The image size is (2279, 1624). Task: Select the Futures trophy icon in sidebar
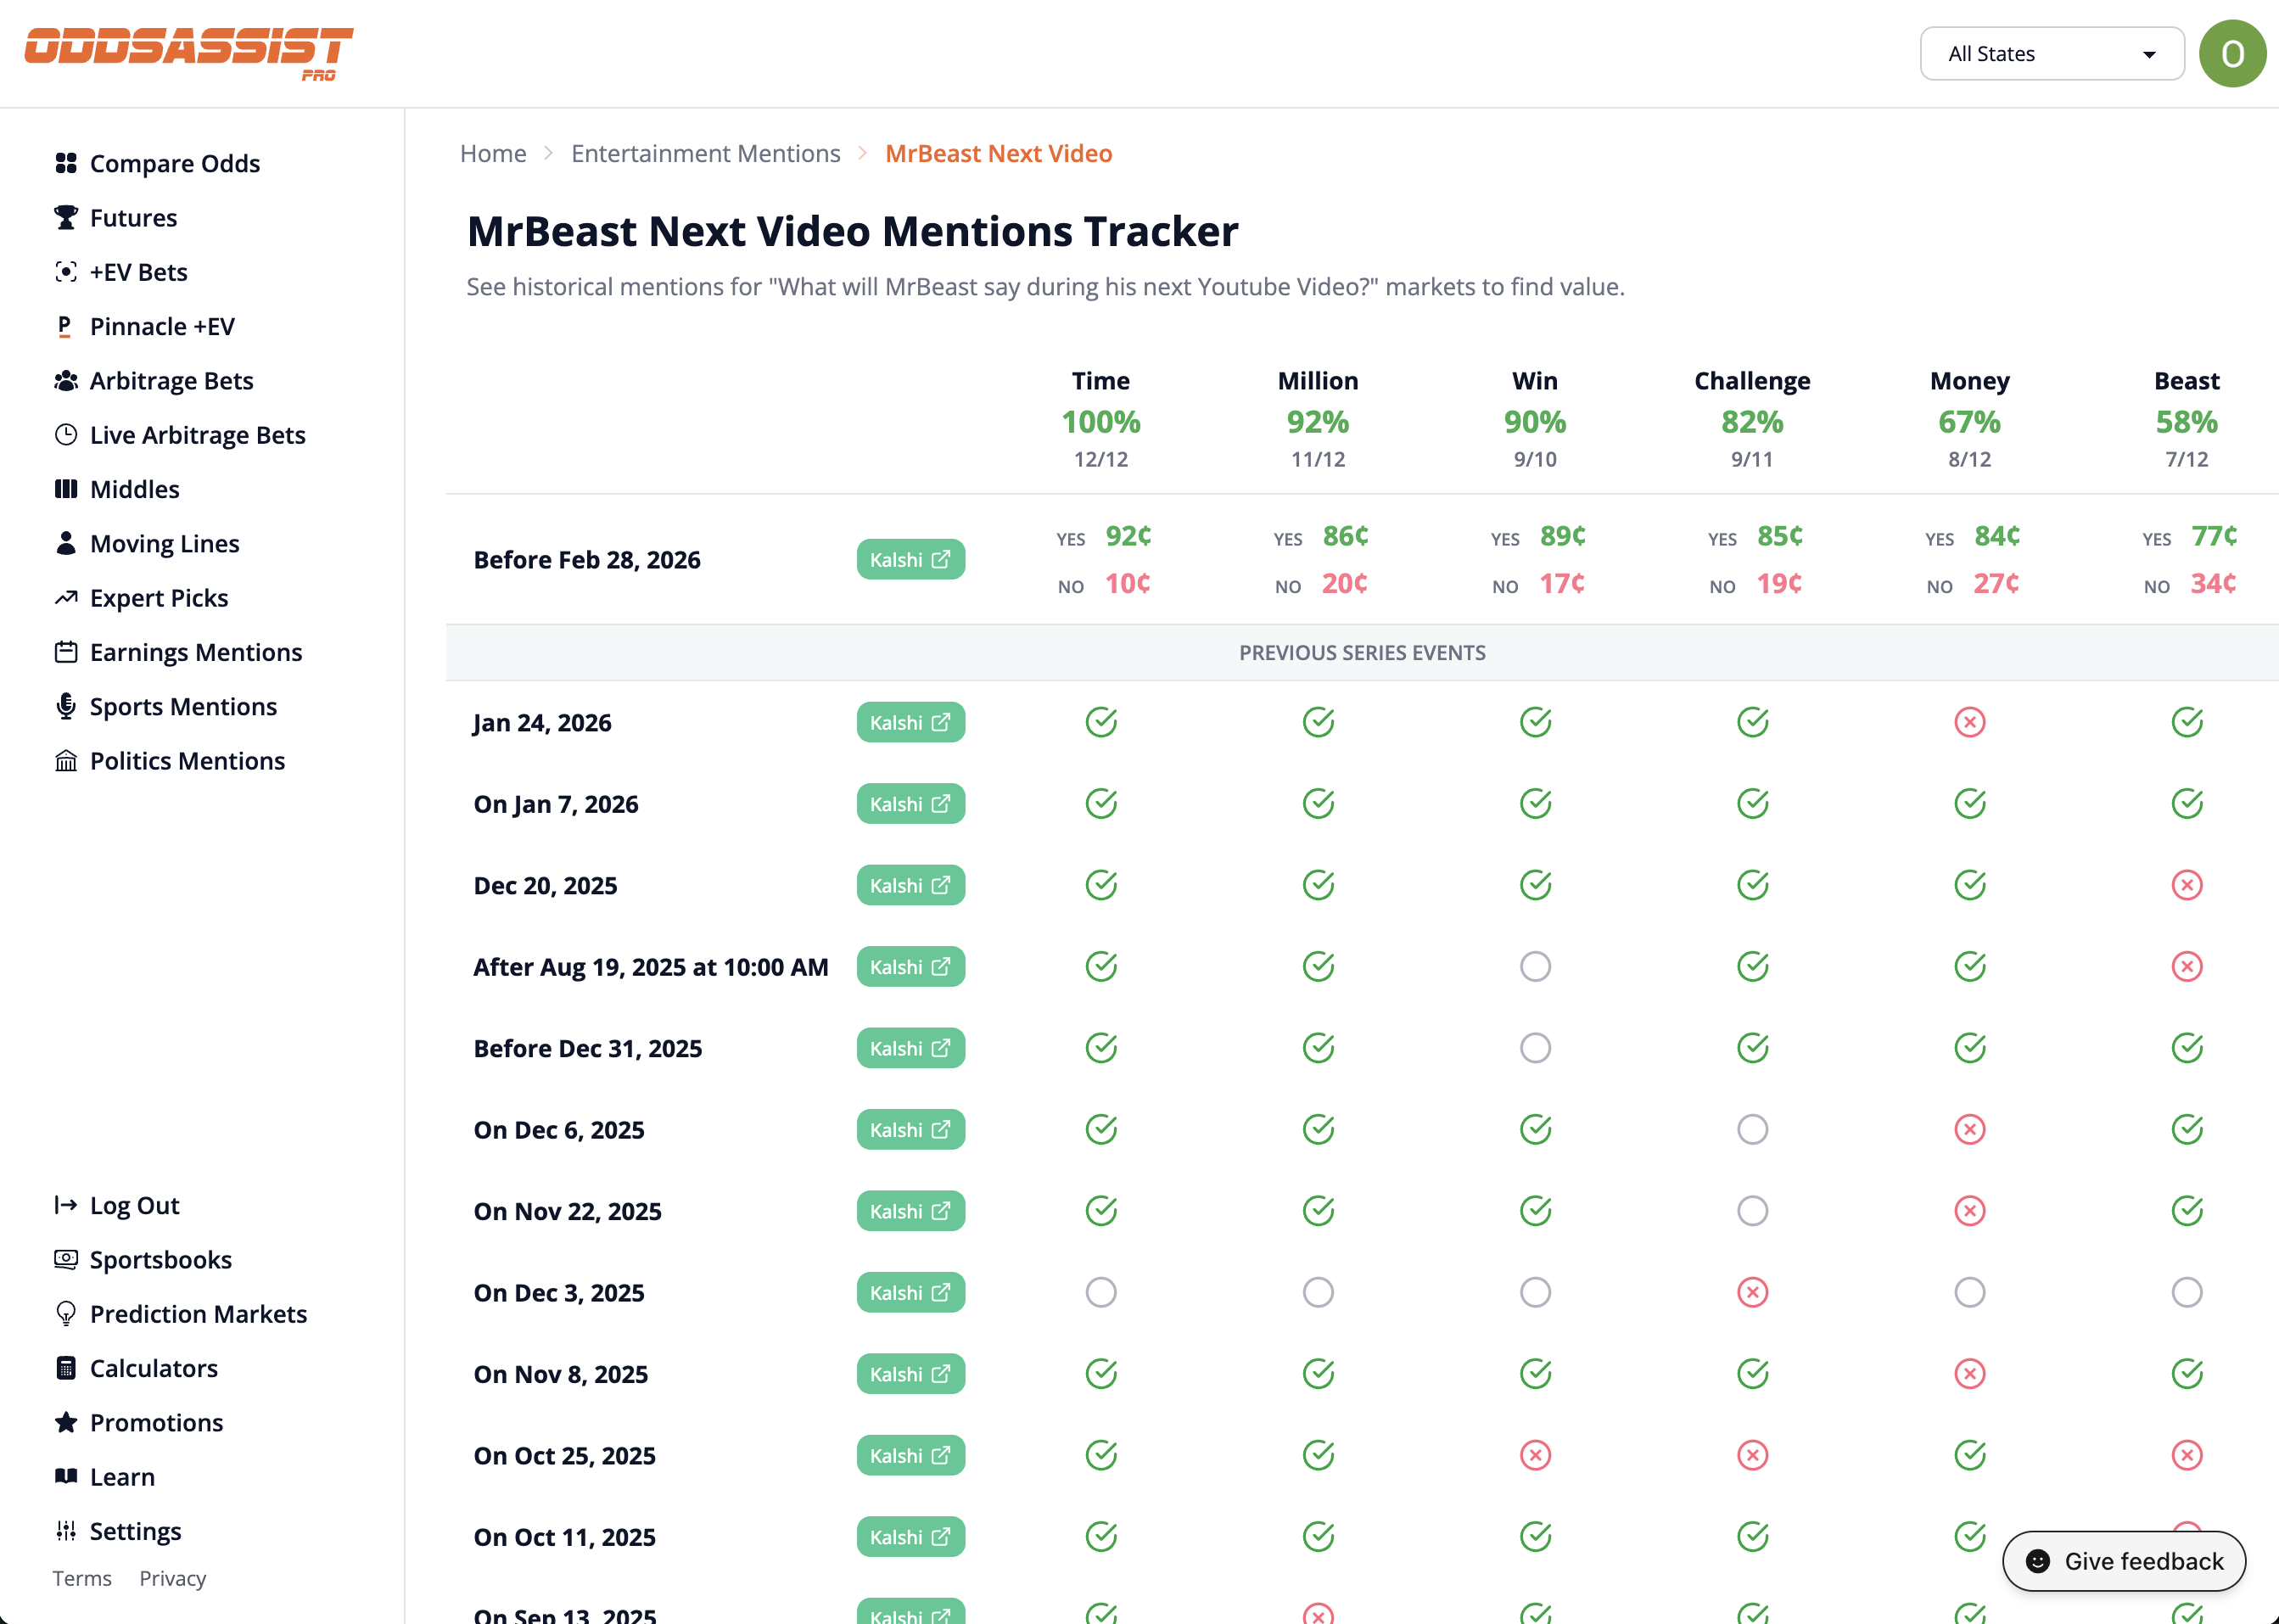65,217
